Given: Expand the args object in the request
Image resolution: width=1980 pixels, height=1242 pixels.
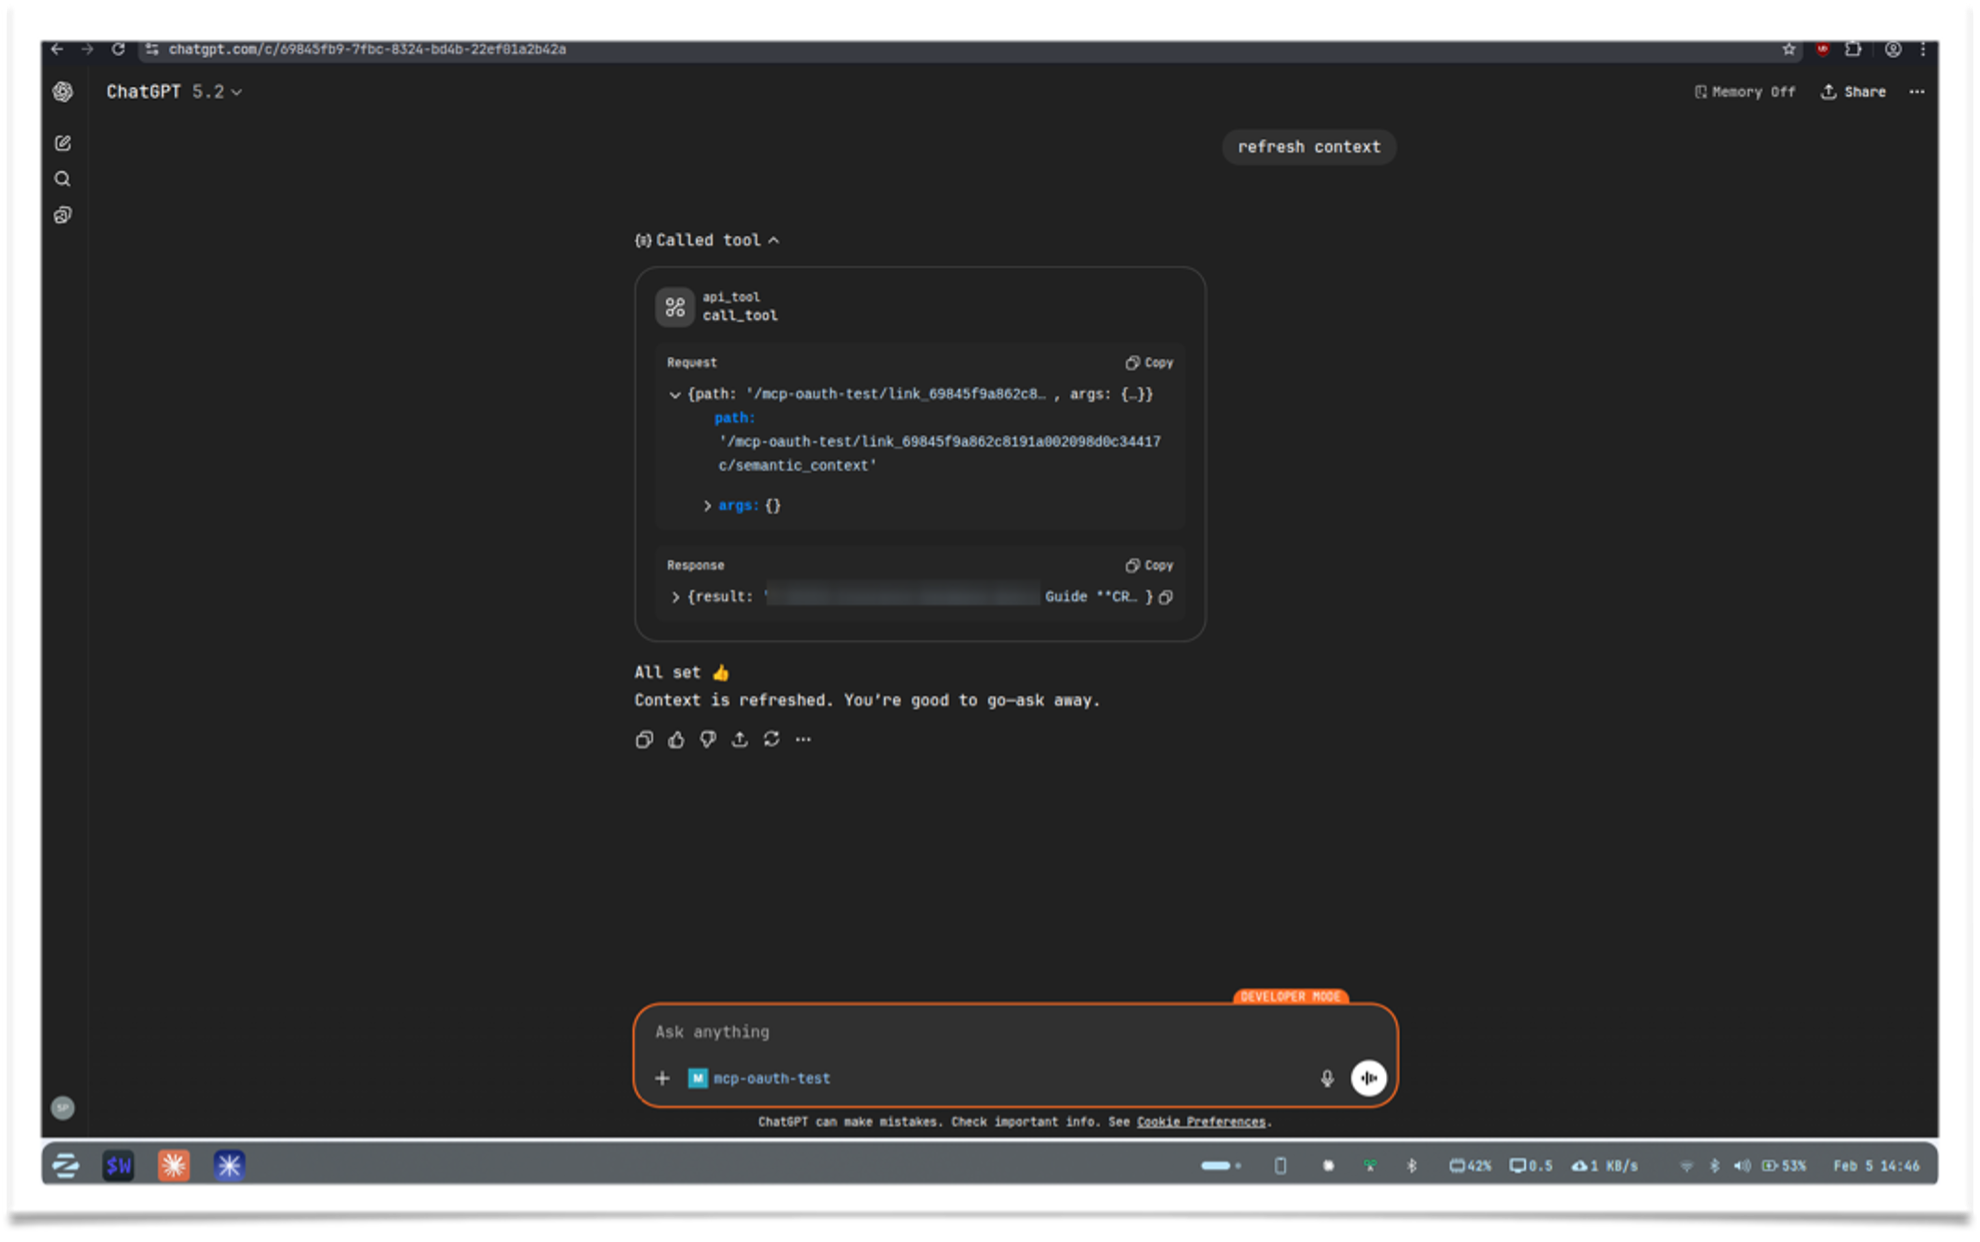Looking at the screenshot, I should tap(709, 505).
